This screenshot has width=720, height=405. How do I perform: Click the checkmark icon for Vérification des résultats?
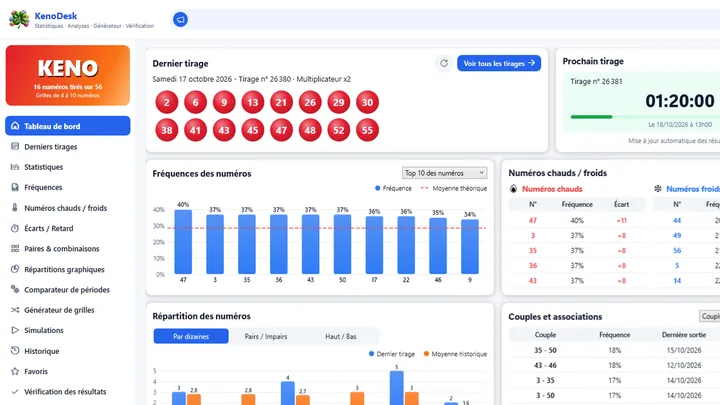(15, 392)
